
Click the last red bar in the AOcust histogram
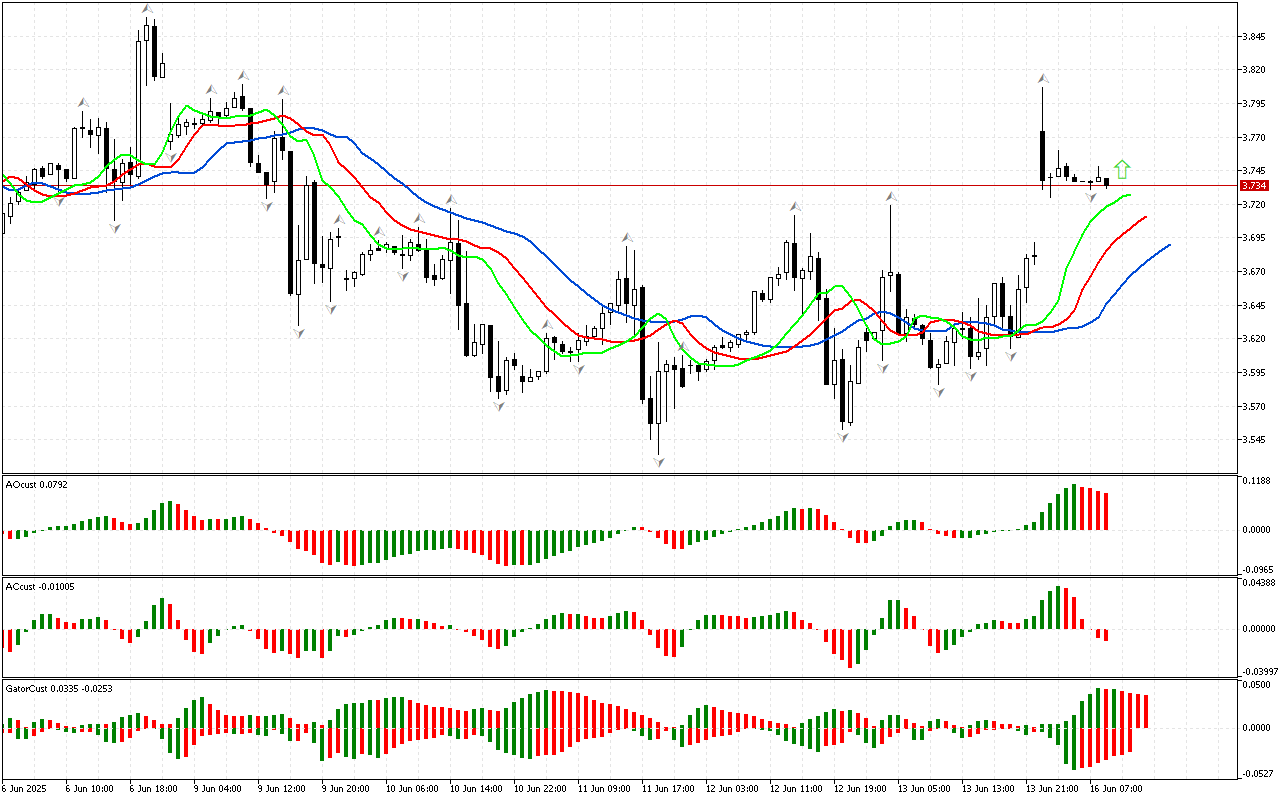coord(1107,511)
